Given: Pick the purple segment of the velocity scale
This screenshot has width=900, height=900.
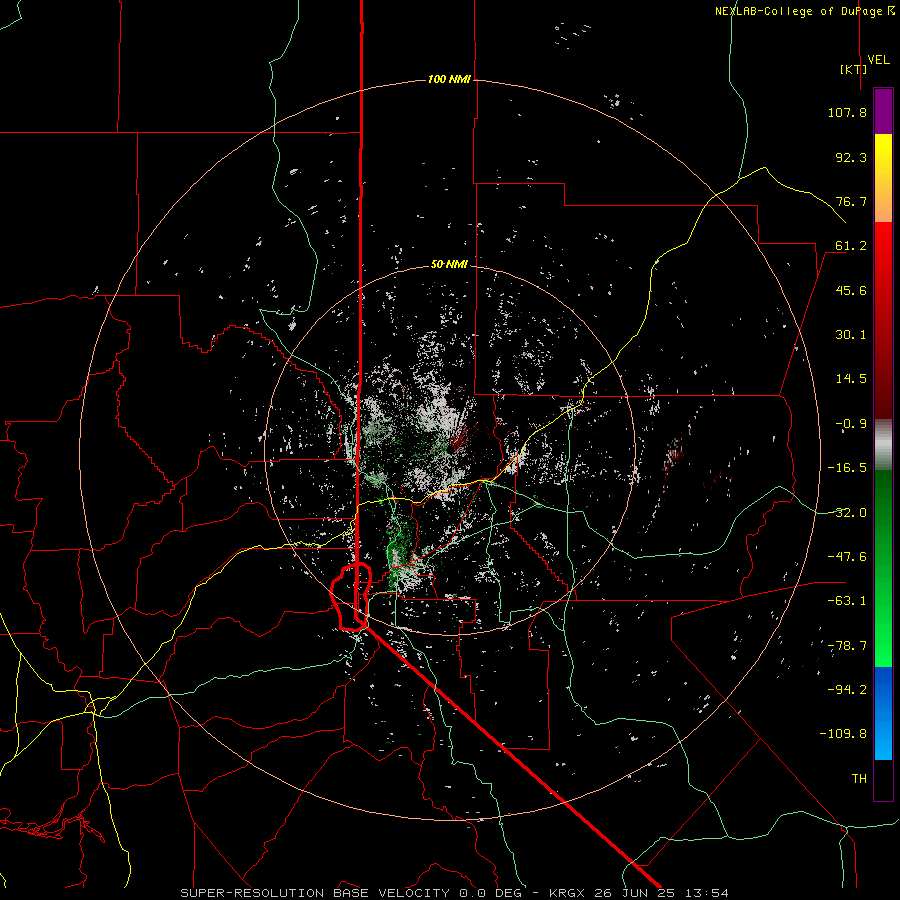Looking at the screenshot, I should coord(883,111).
